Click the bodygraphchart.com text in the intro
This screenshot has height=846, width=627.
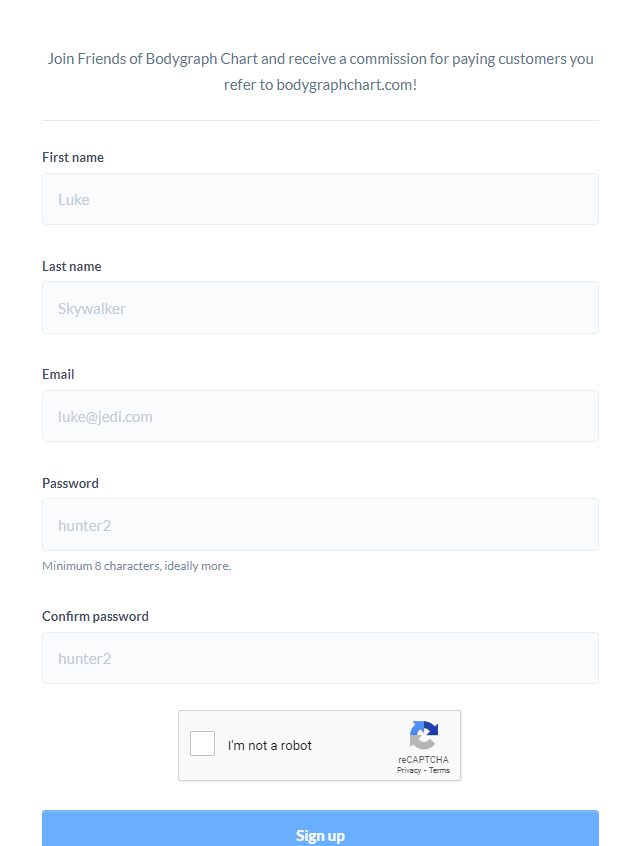(x=344, y=85)
